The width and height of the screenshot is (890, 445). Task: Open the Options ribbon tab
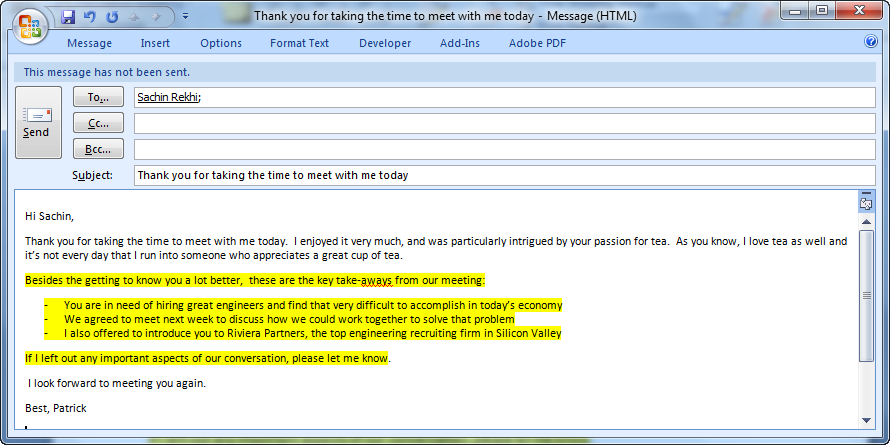point(221,43)
